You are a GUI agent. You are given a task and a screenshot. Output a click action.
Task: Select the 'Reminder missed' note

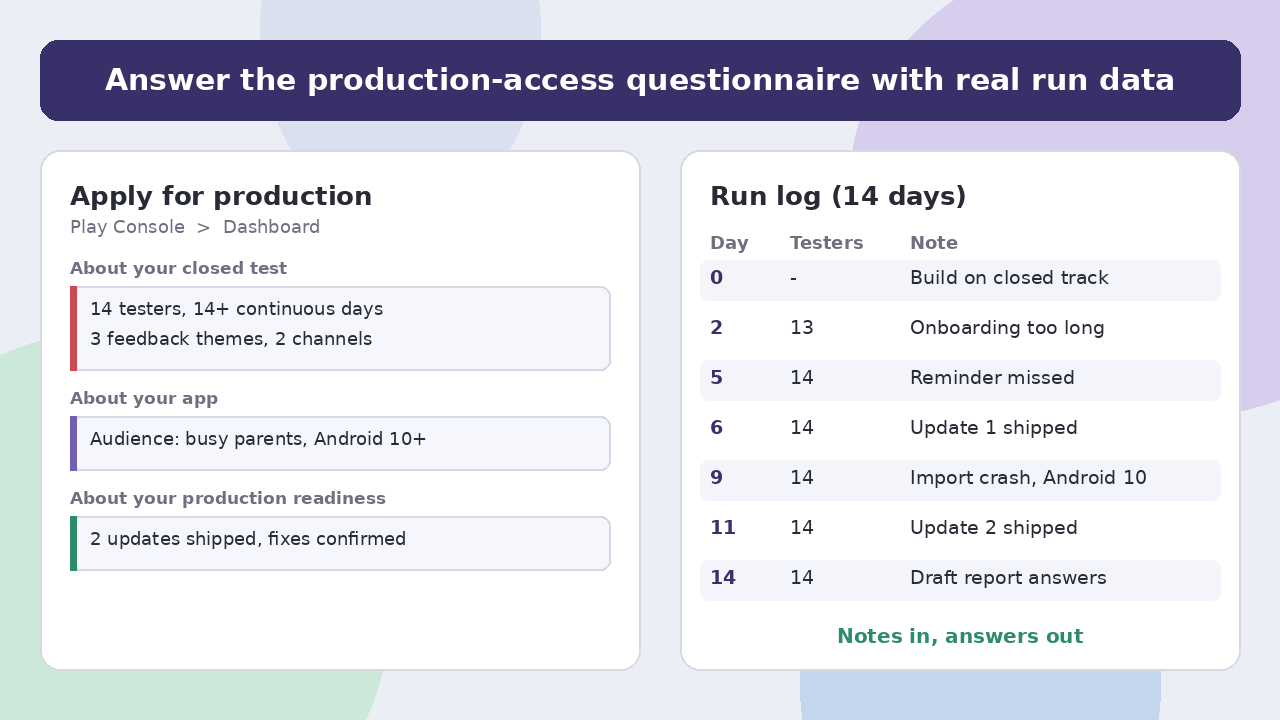[992, 378]
